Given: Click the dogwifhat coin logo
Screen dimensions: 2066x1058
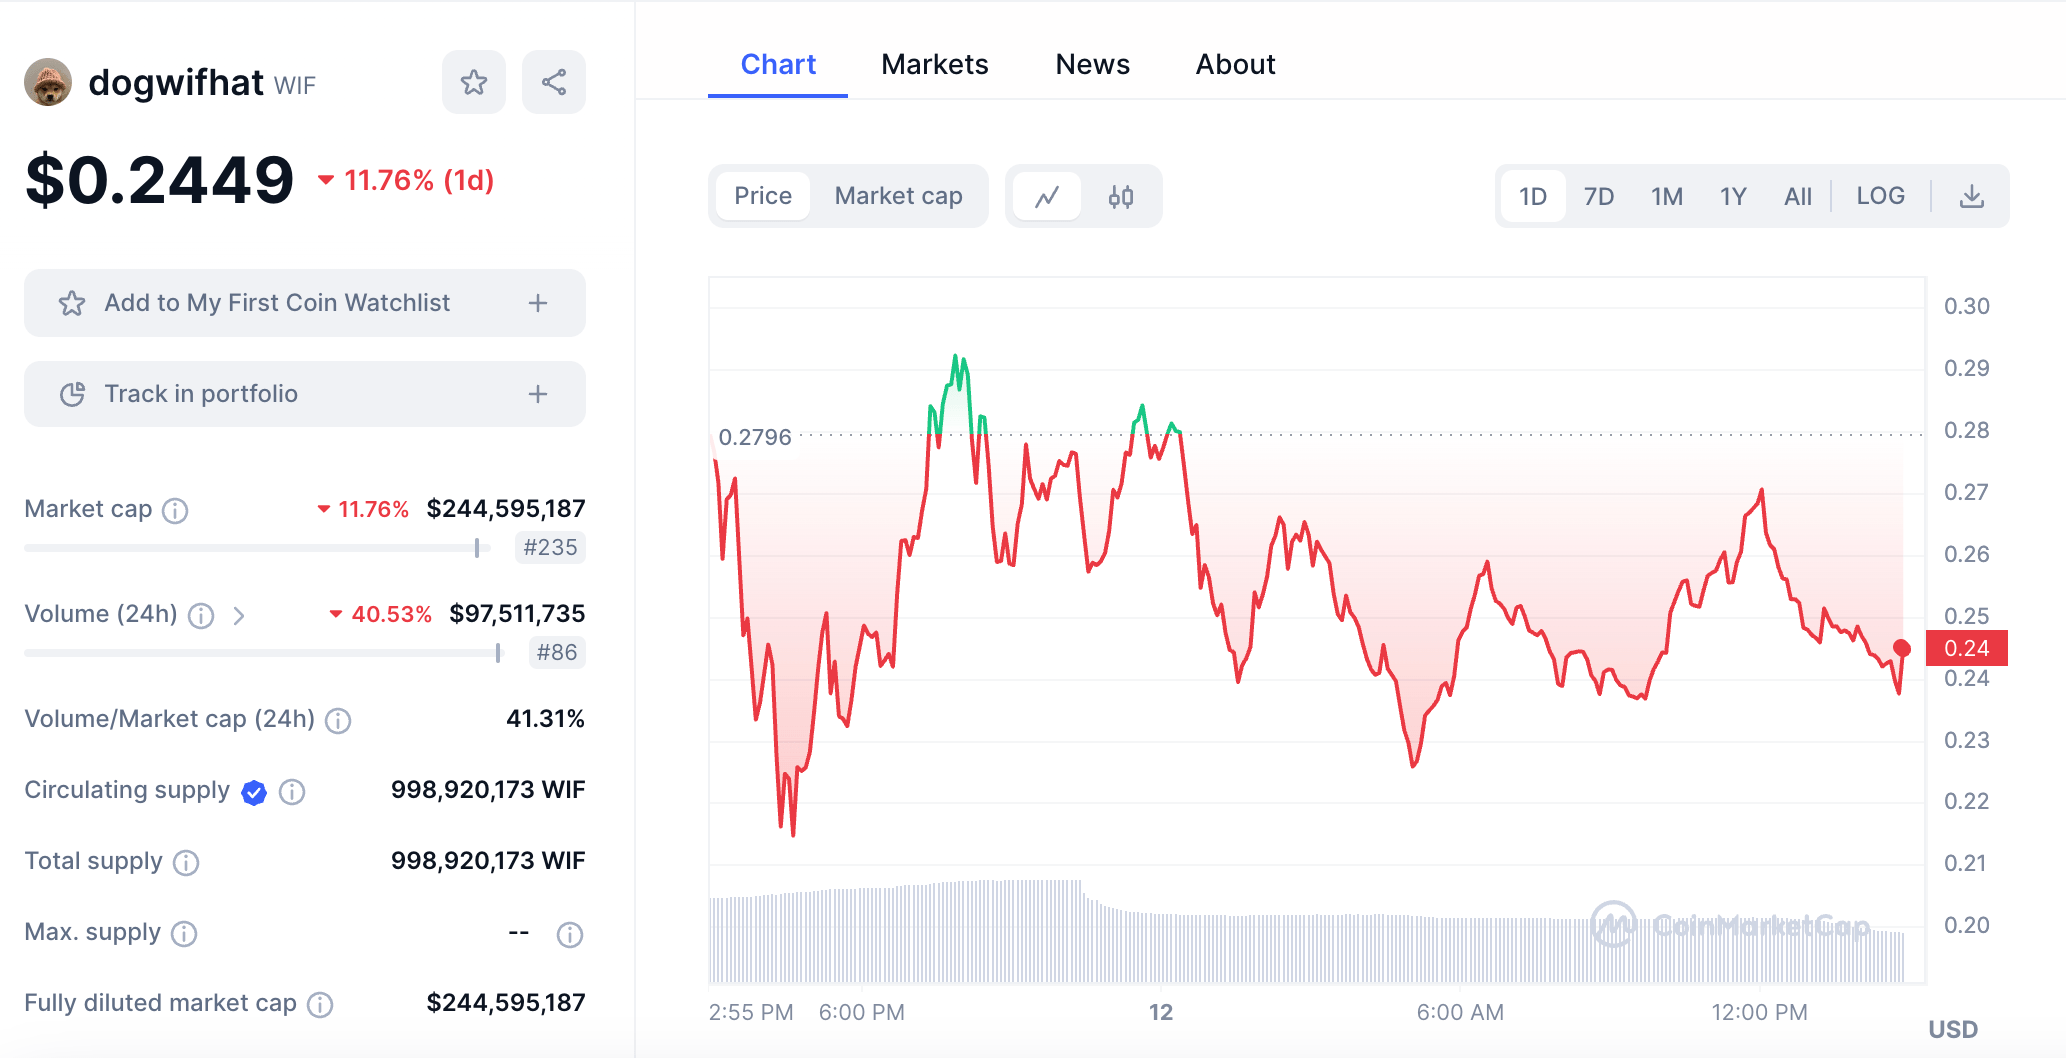Looking at the screenshot, I should pos(48,82).
